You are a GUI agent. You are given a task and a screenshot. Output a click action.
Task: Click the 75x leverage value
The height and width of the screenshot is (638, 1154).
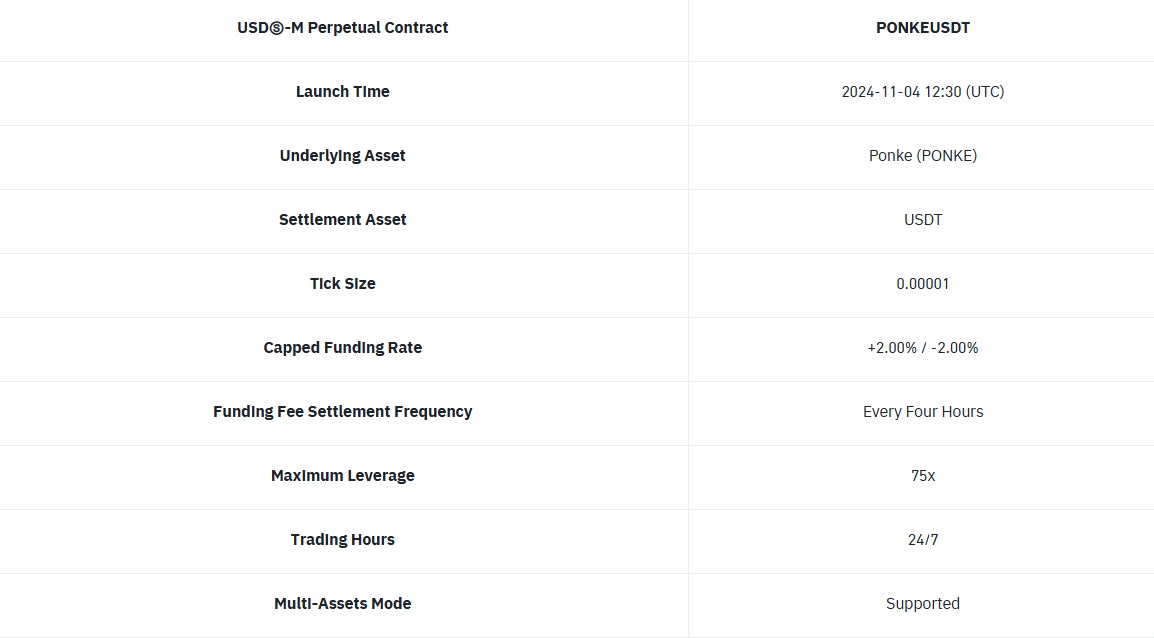(x=923, y=476)
